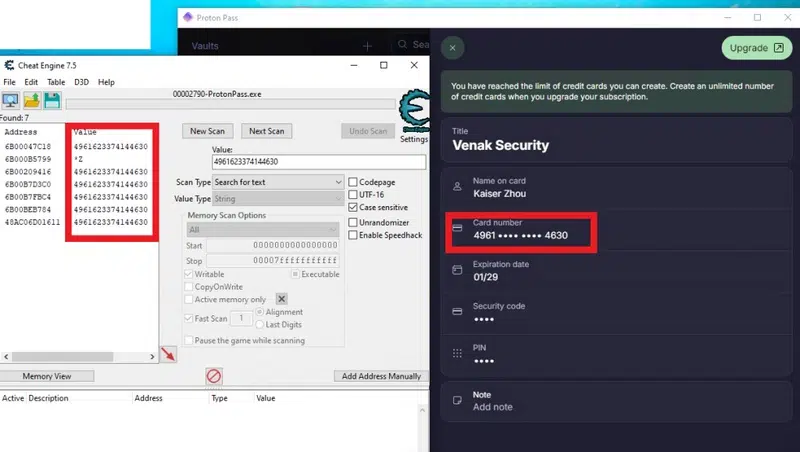The height and width of the screenshot is (452, 800).
Task: Open the Table menu
Action: 56,82
